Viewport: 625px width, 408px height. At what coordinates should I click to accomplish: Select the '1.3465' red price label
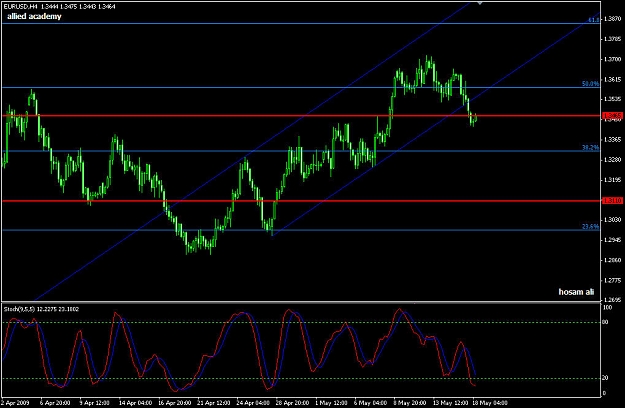tap(613, 116)
